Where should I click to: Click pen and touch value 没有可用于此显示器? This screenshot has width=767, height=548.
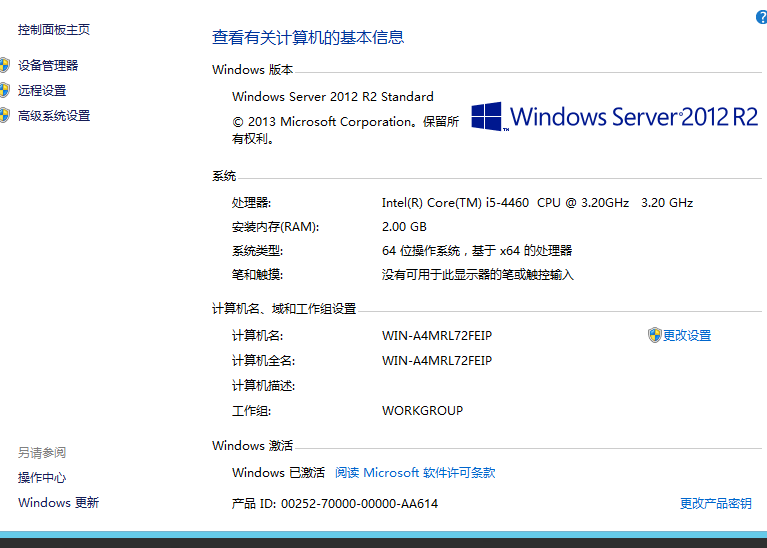coord(477,274)
